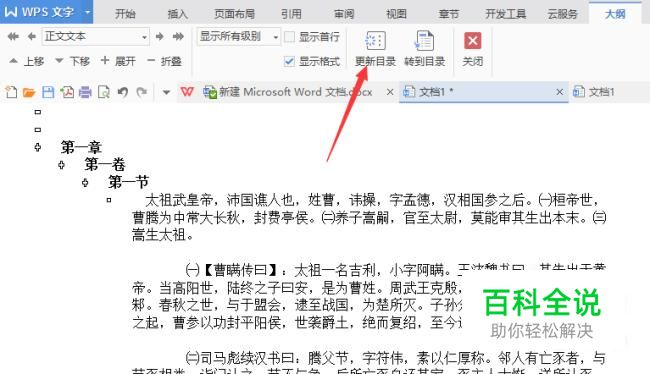Open the 开始 ribbon tab
650x374 pixels.
point(125,14)
